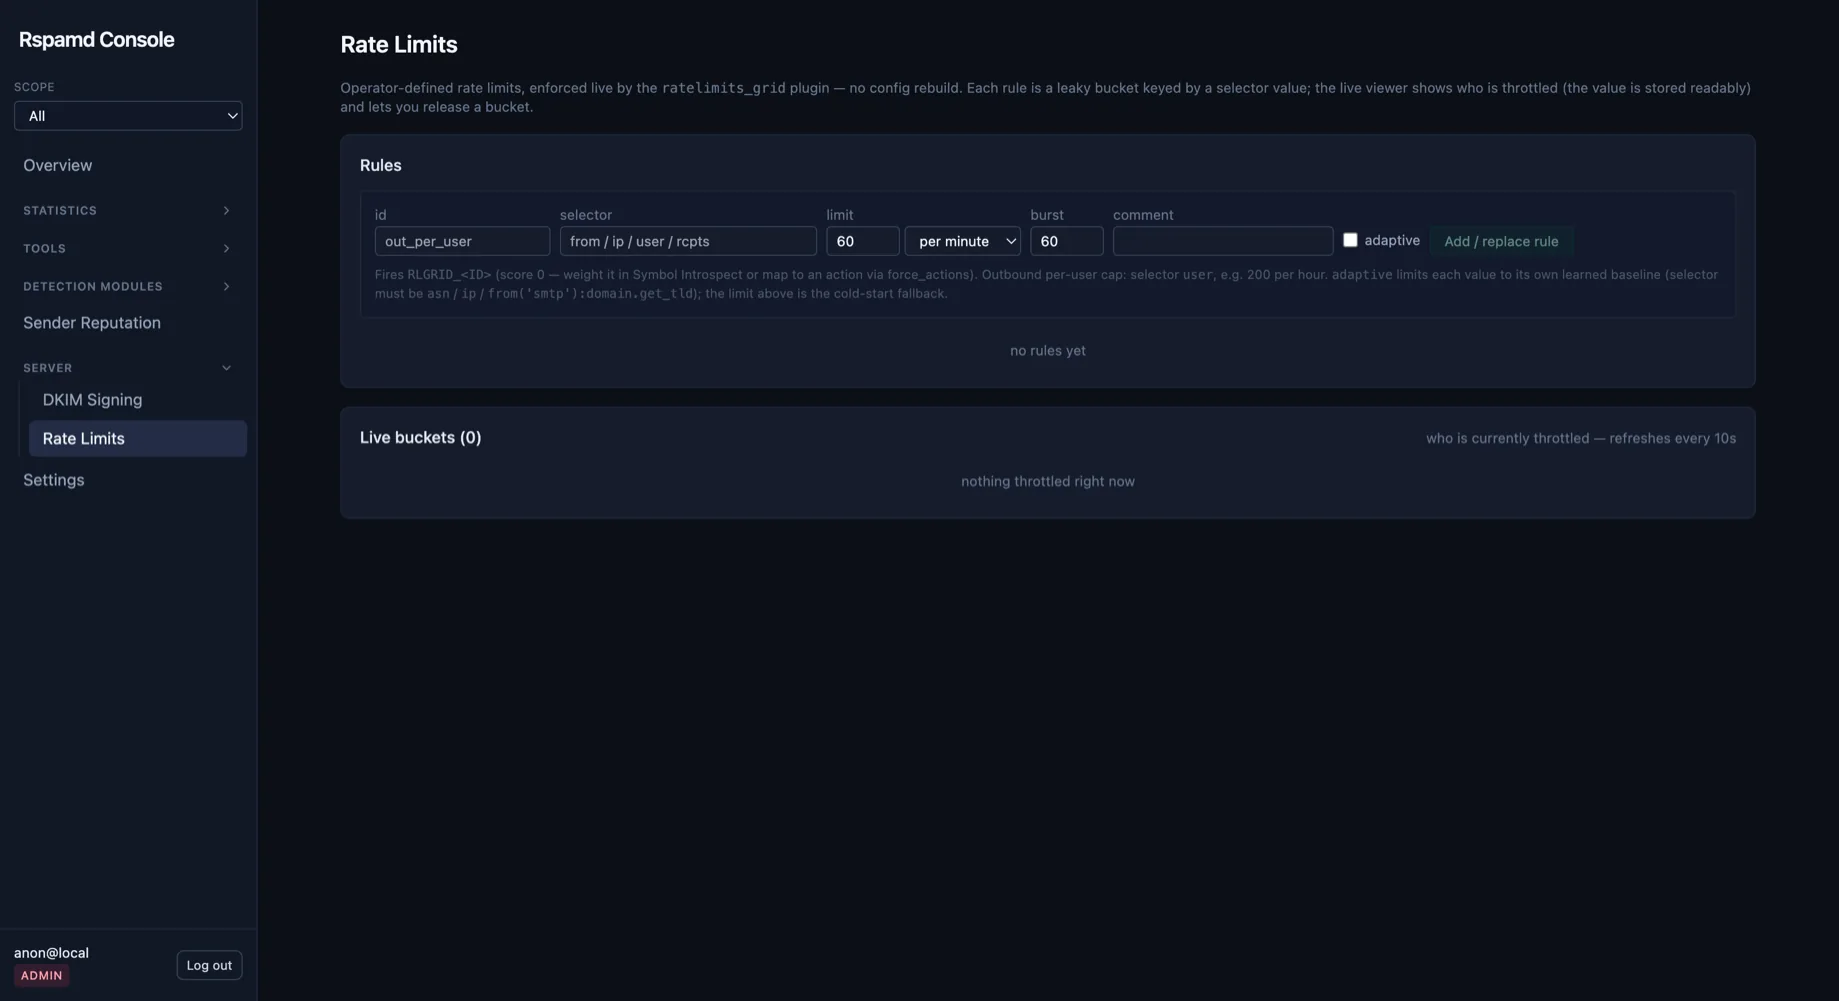Collapse the Server section

pos(128,368)
